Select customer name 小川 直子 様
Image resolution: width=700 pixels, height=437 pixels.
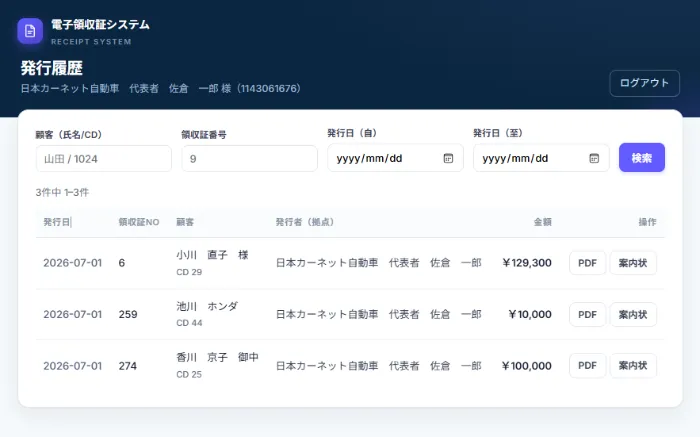coord(212,255)
